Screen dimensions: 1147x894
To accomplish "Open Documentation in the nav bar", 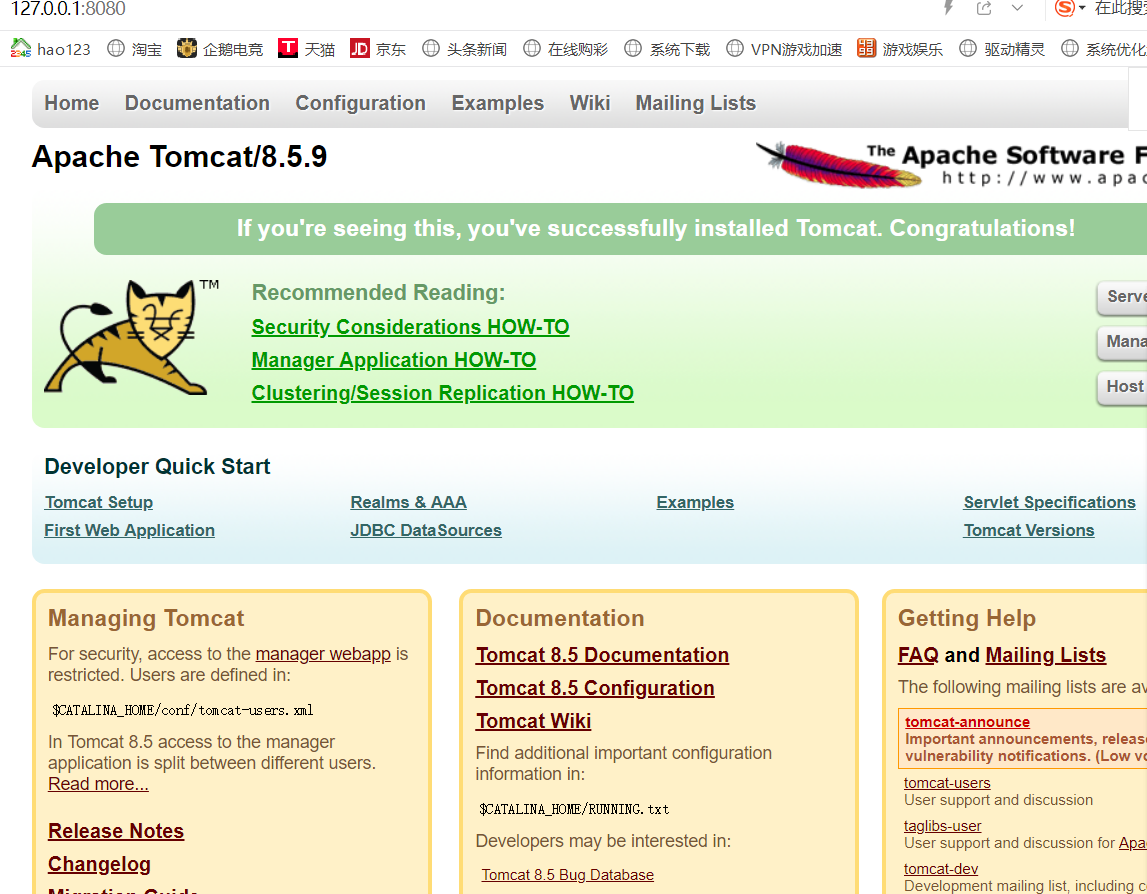I will (198, 103).
